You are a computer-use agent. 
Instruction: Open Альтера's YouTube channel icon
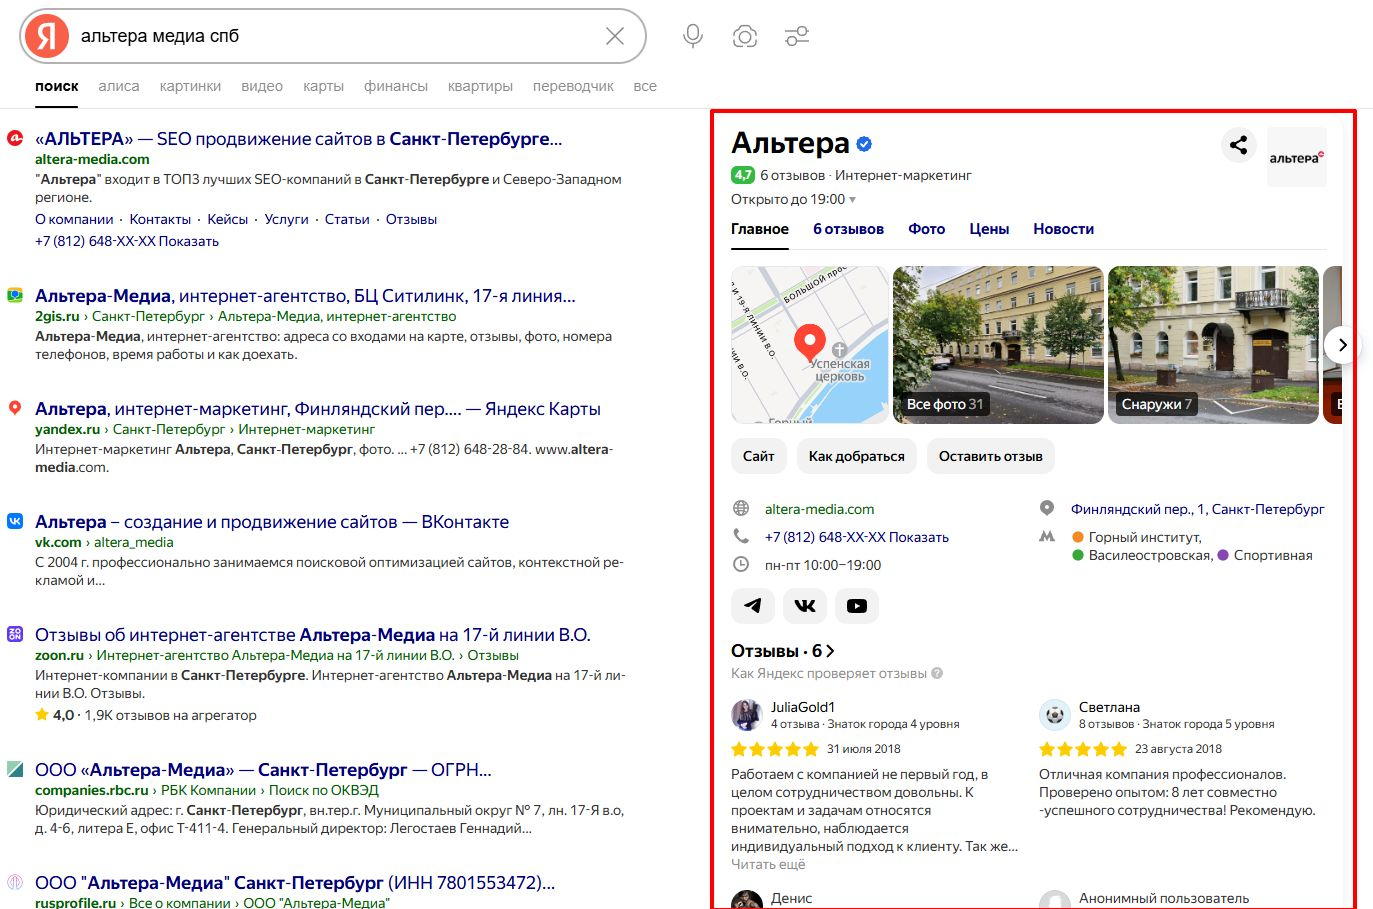click(x=857, y=605)
